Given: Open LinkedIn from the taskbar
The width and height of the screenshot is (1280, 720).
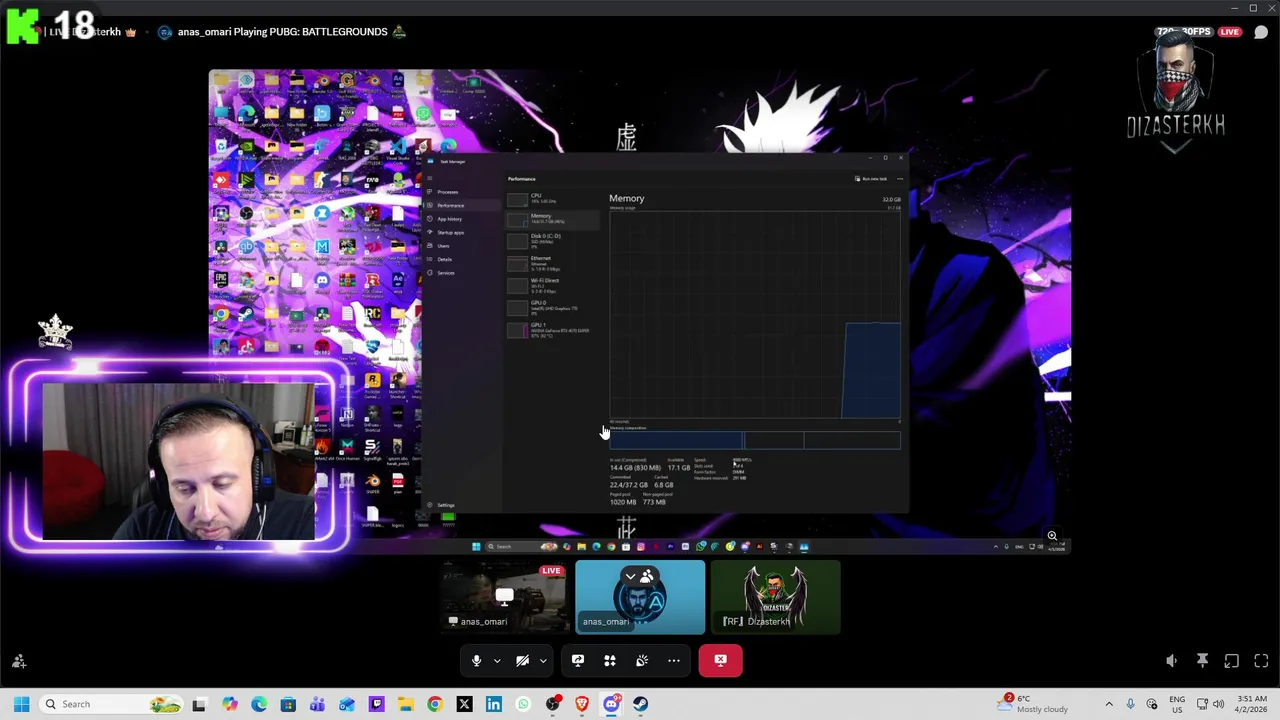Looking at the screenshot, I should click(493, 704).
